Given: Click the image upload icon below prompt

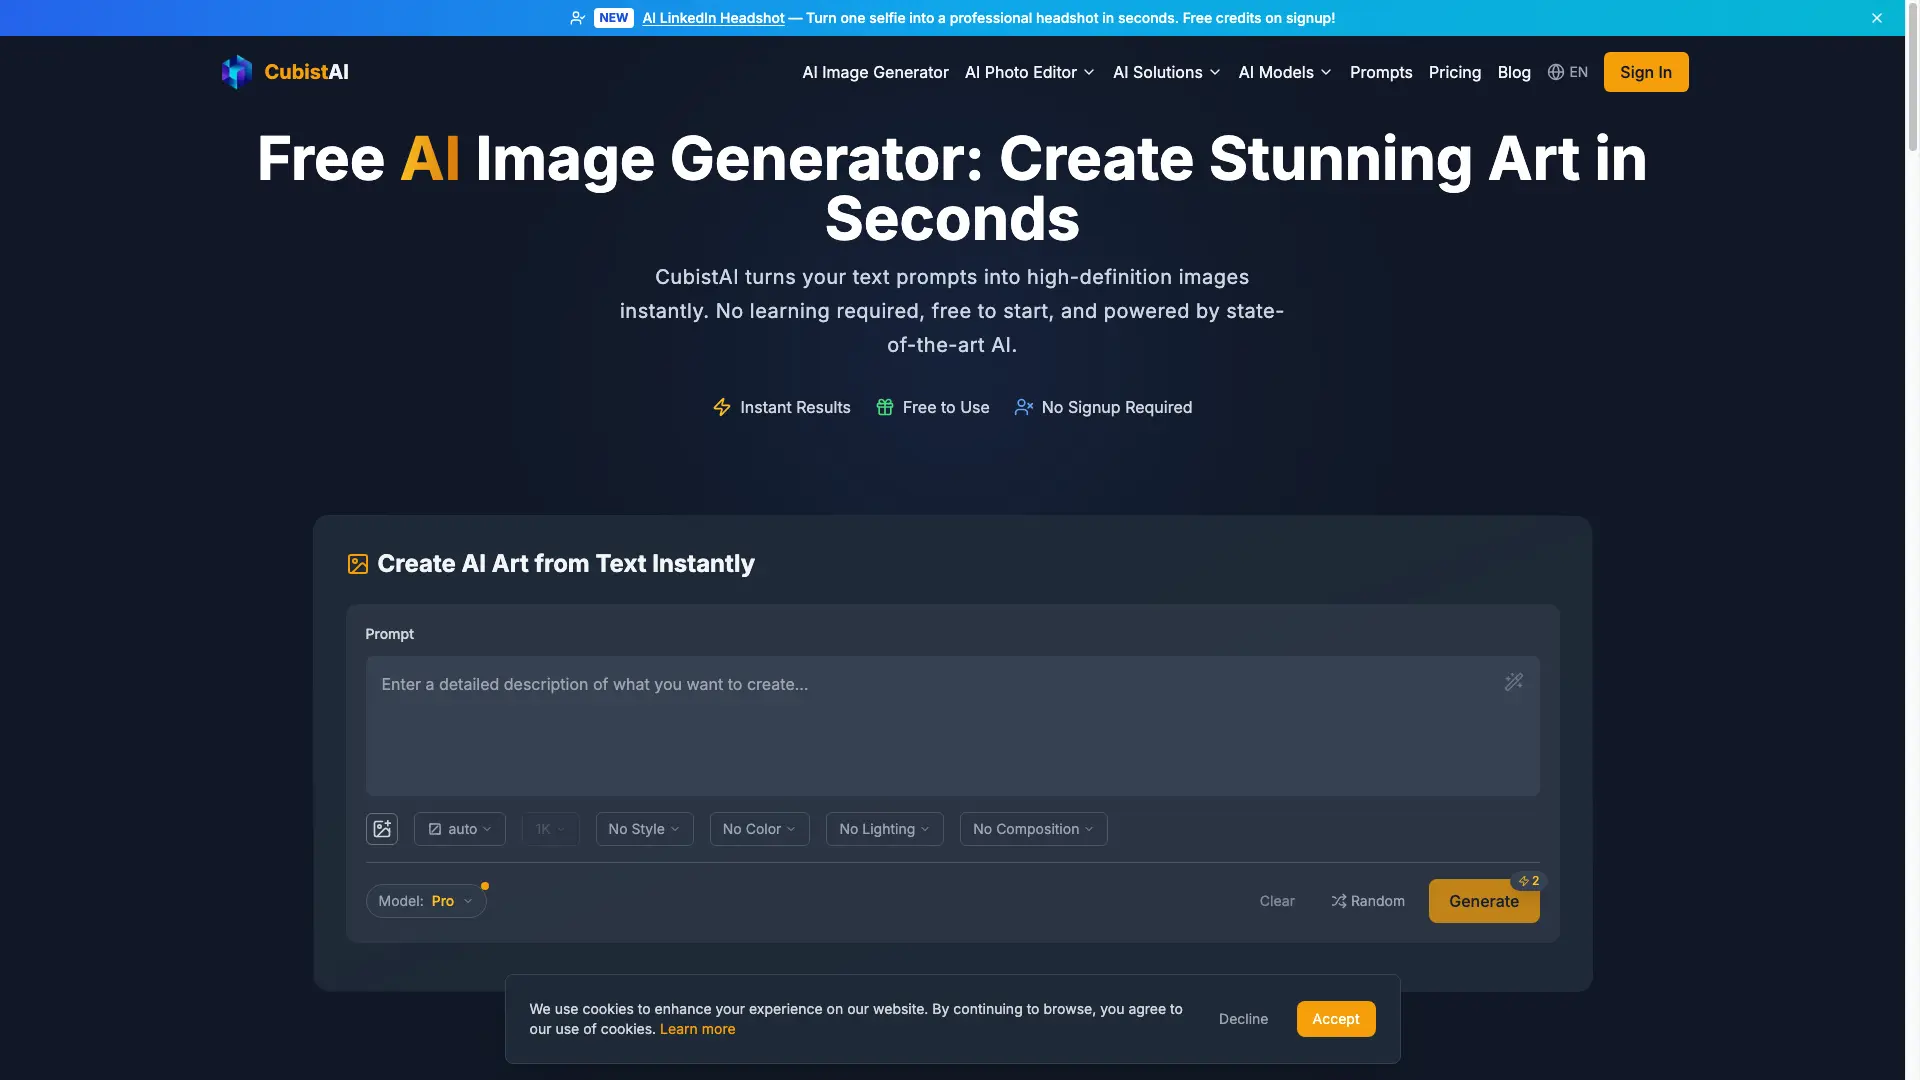Looking at the screenshot, I should [x=382, y=829].
